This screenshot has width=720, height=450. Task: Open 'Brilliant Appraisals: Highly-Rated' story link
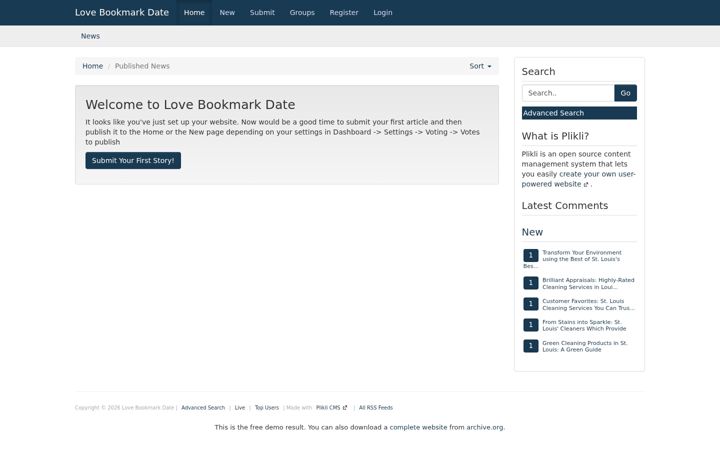[588, 283]
